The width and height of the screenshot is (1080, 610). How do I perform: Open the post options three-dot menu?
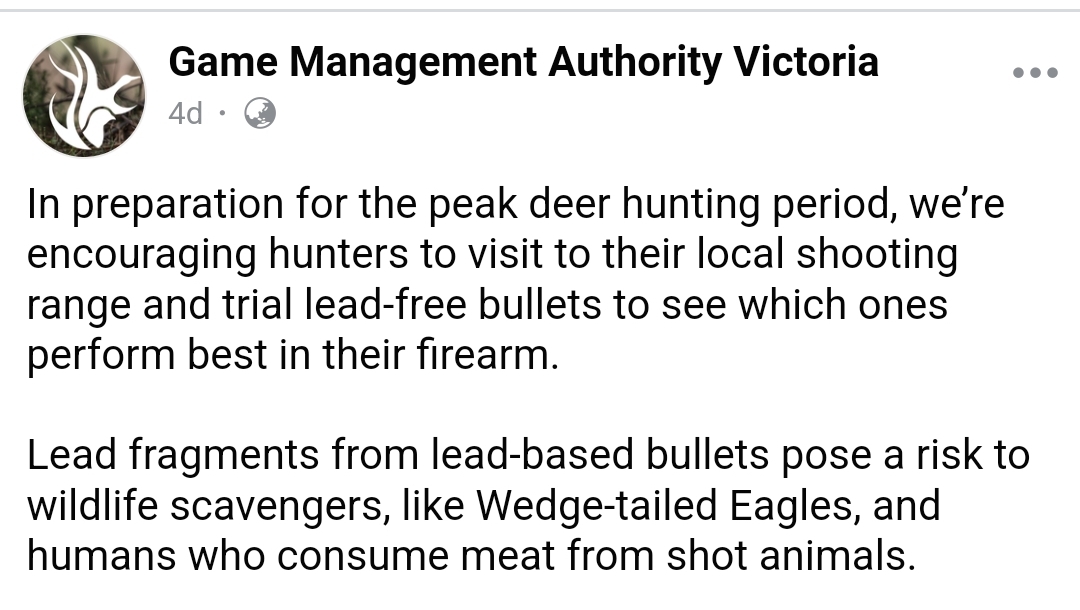pos(1035,73)
